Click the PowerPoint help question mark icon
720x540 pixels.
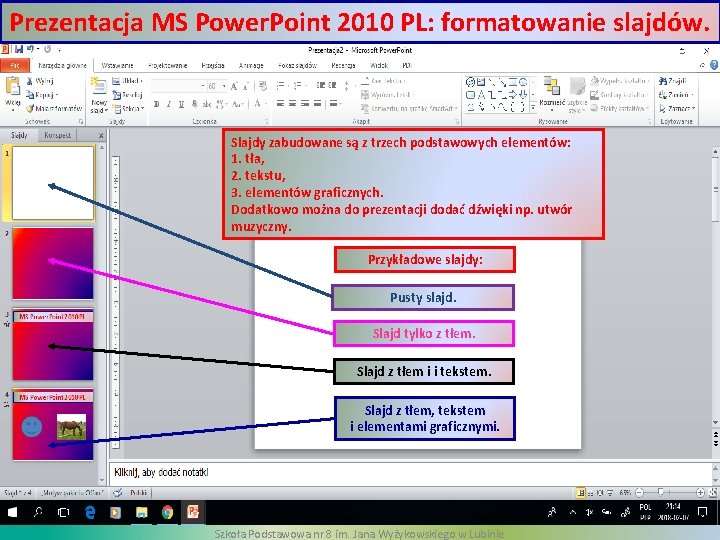click(714, 65)
